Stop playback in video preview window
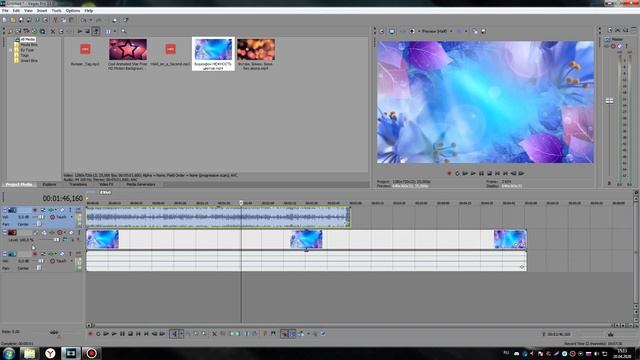This screenshot has height=360, width=640. point(489,173)
